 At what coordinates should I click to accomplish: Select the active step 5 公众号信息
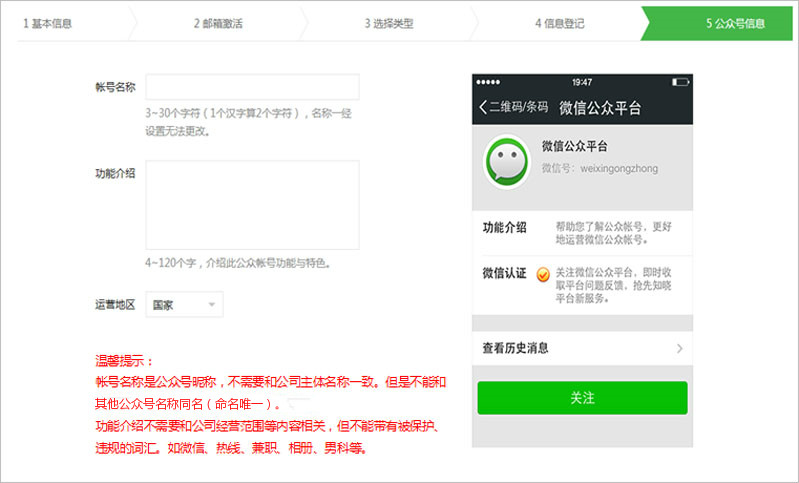735,22
